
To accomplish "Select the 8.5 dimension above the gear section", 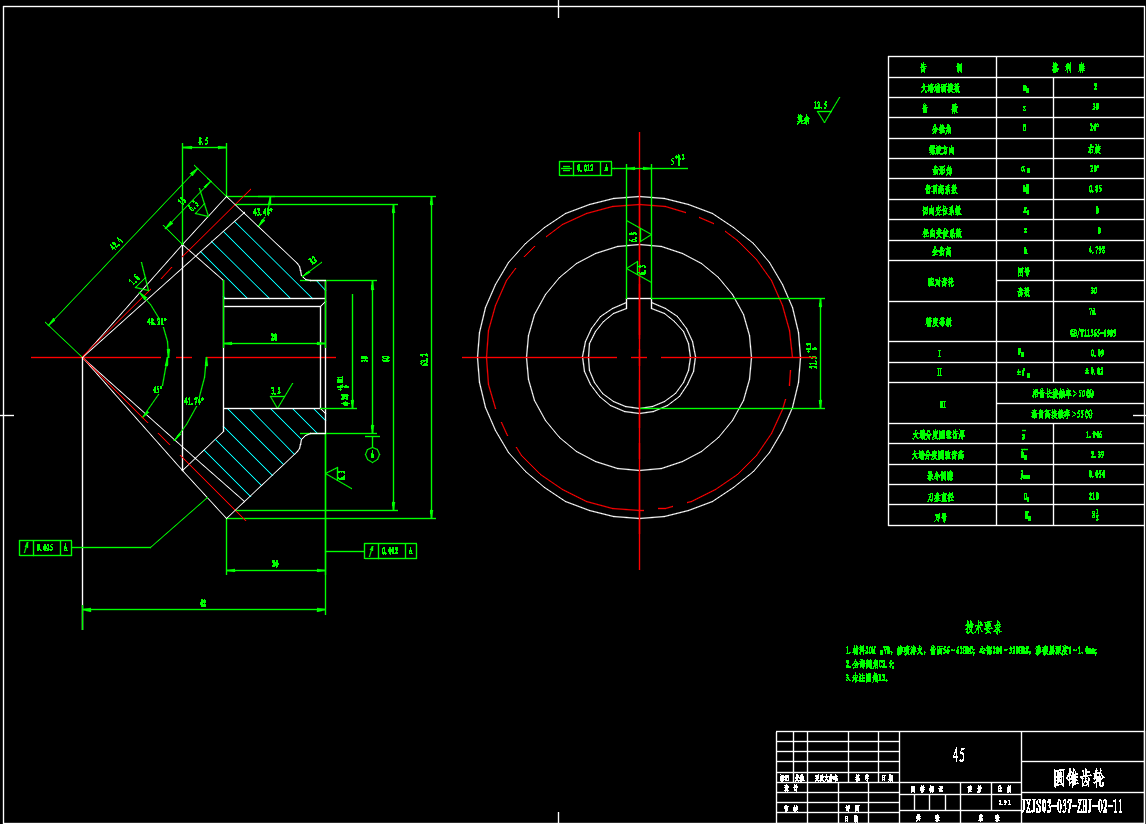I will point(203,141).
